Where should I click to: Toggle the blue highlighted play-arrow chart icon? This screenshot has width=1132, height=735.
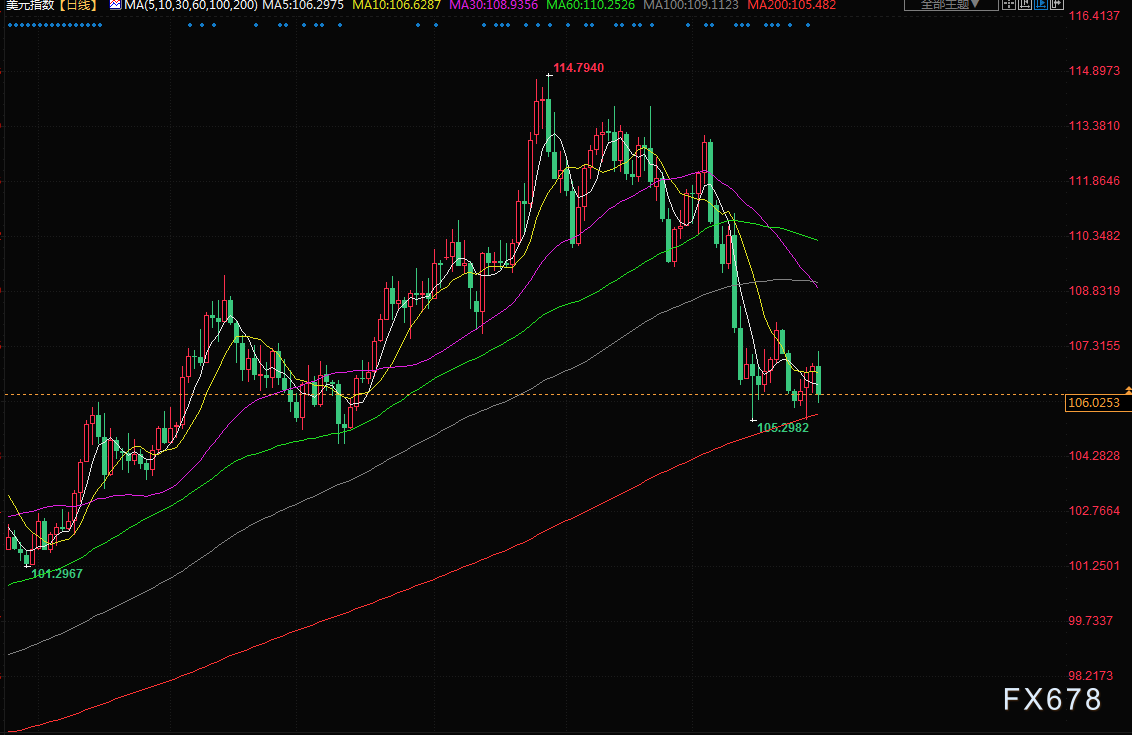pos(1041,4)
